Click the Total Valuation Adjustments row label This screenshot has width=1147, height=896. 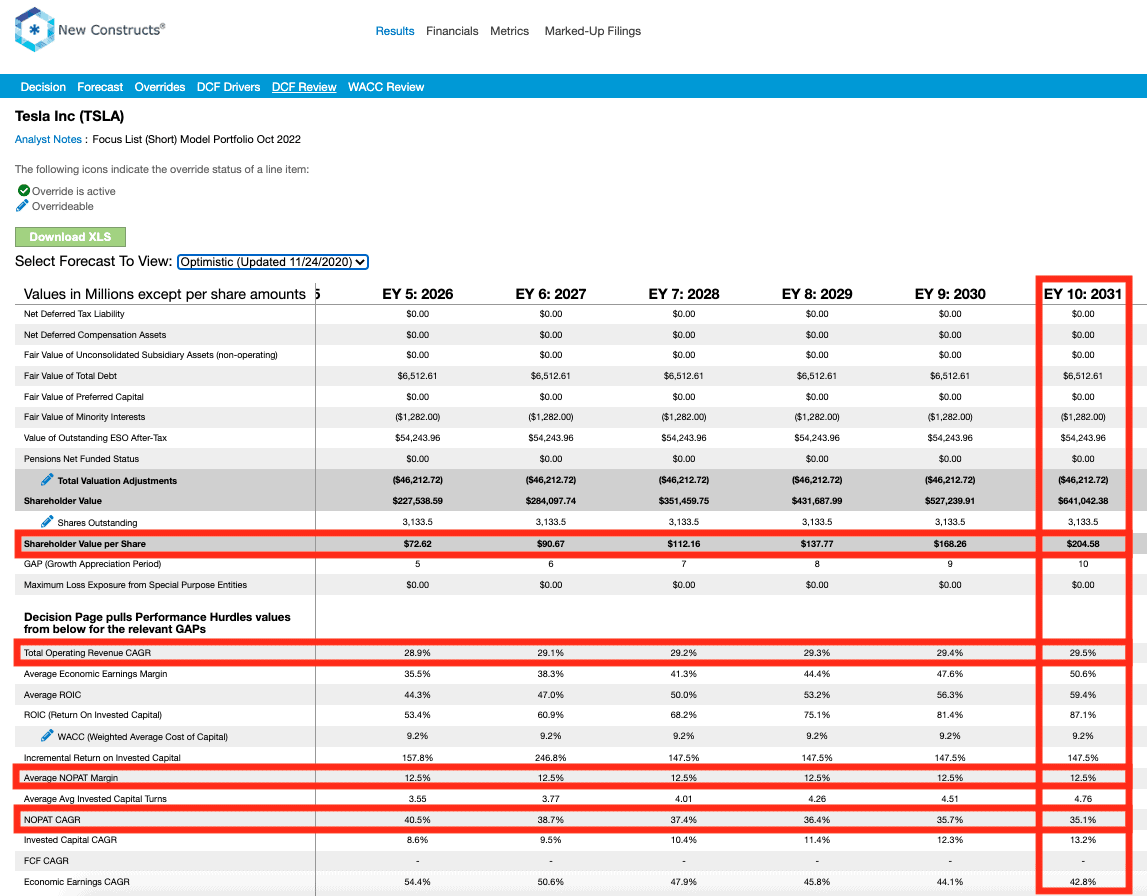(x=117, y=481)
